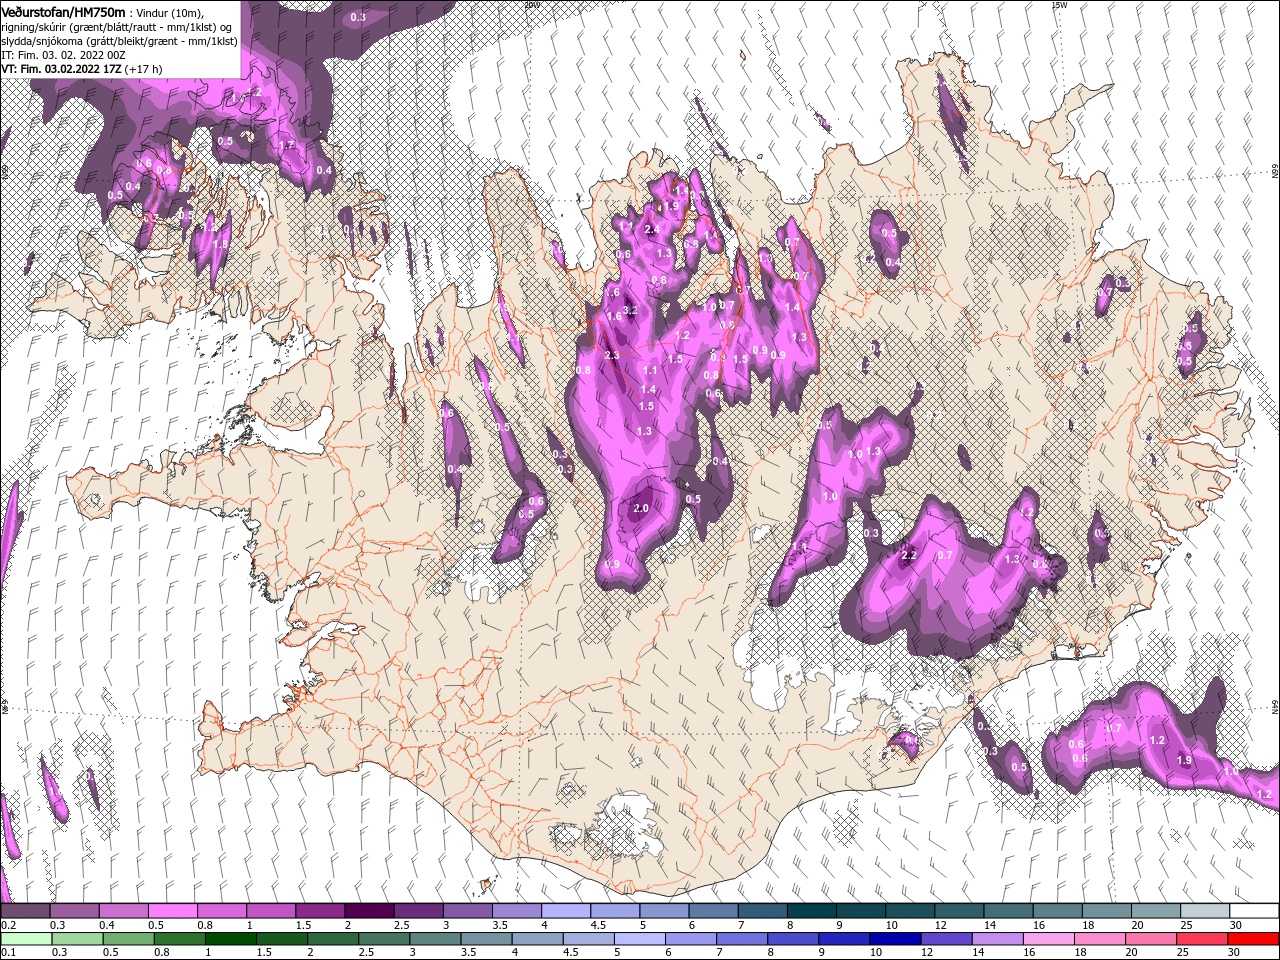Click the '0.2' label starting the top legend scale
1280x960 pixels.
point(7,925)
